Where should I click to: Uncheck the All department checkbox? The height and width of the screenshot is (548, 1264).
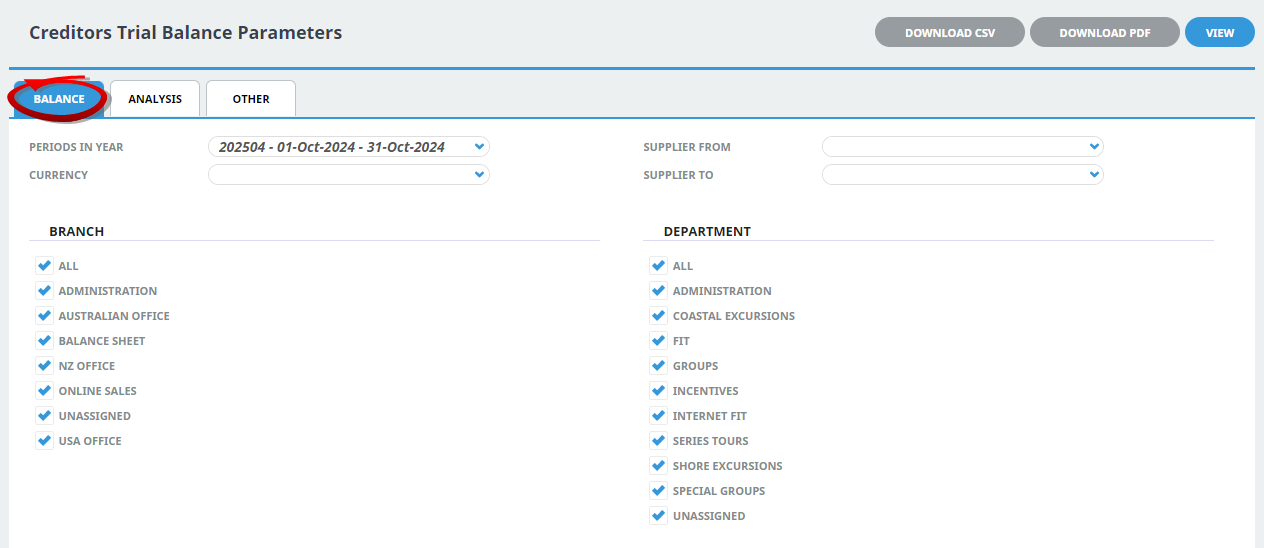point(658,266)
